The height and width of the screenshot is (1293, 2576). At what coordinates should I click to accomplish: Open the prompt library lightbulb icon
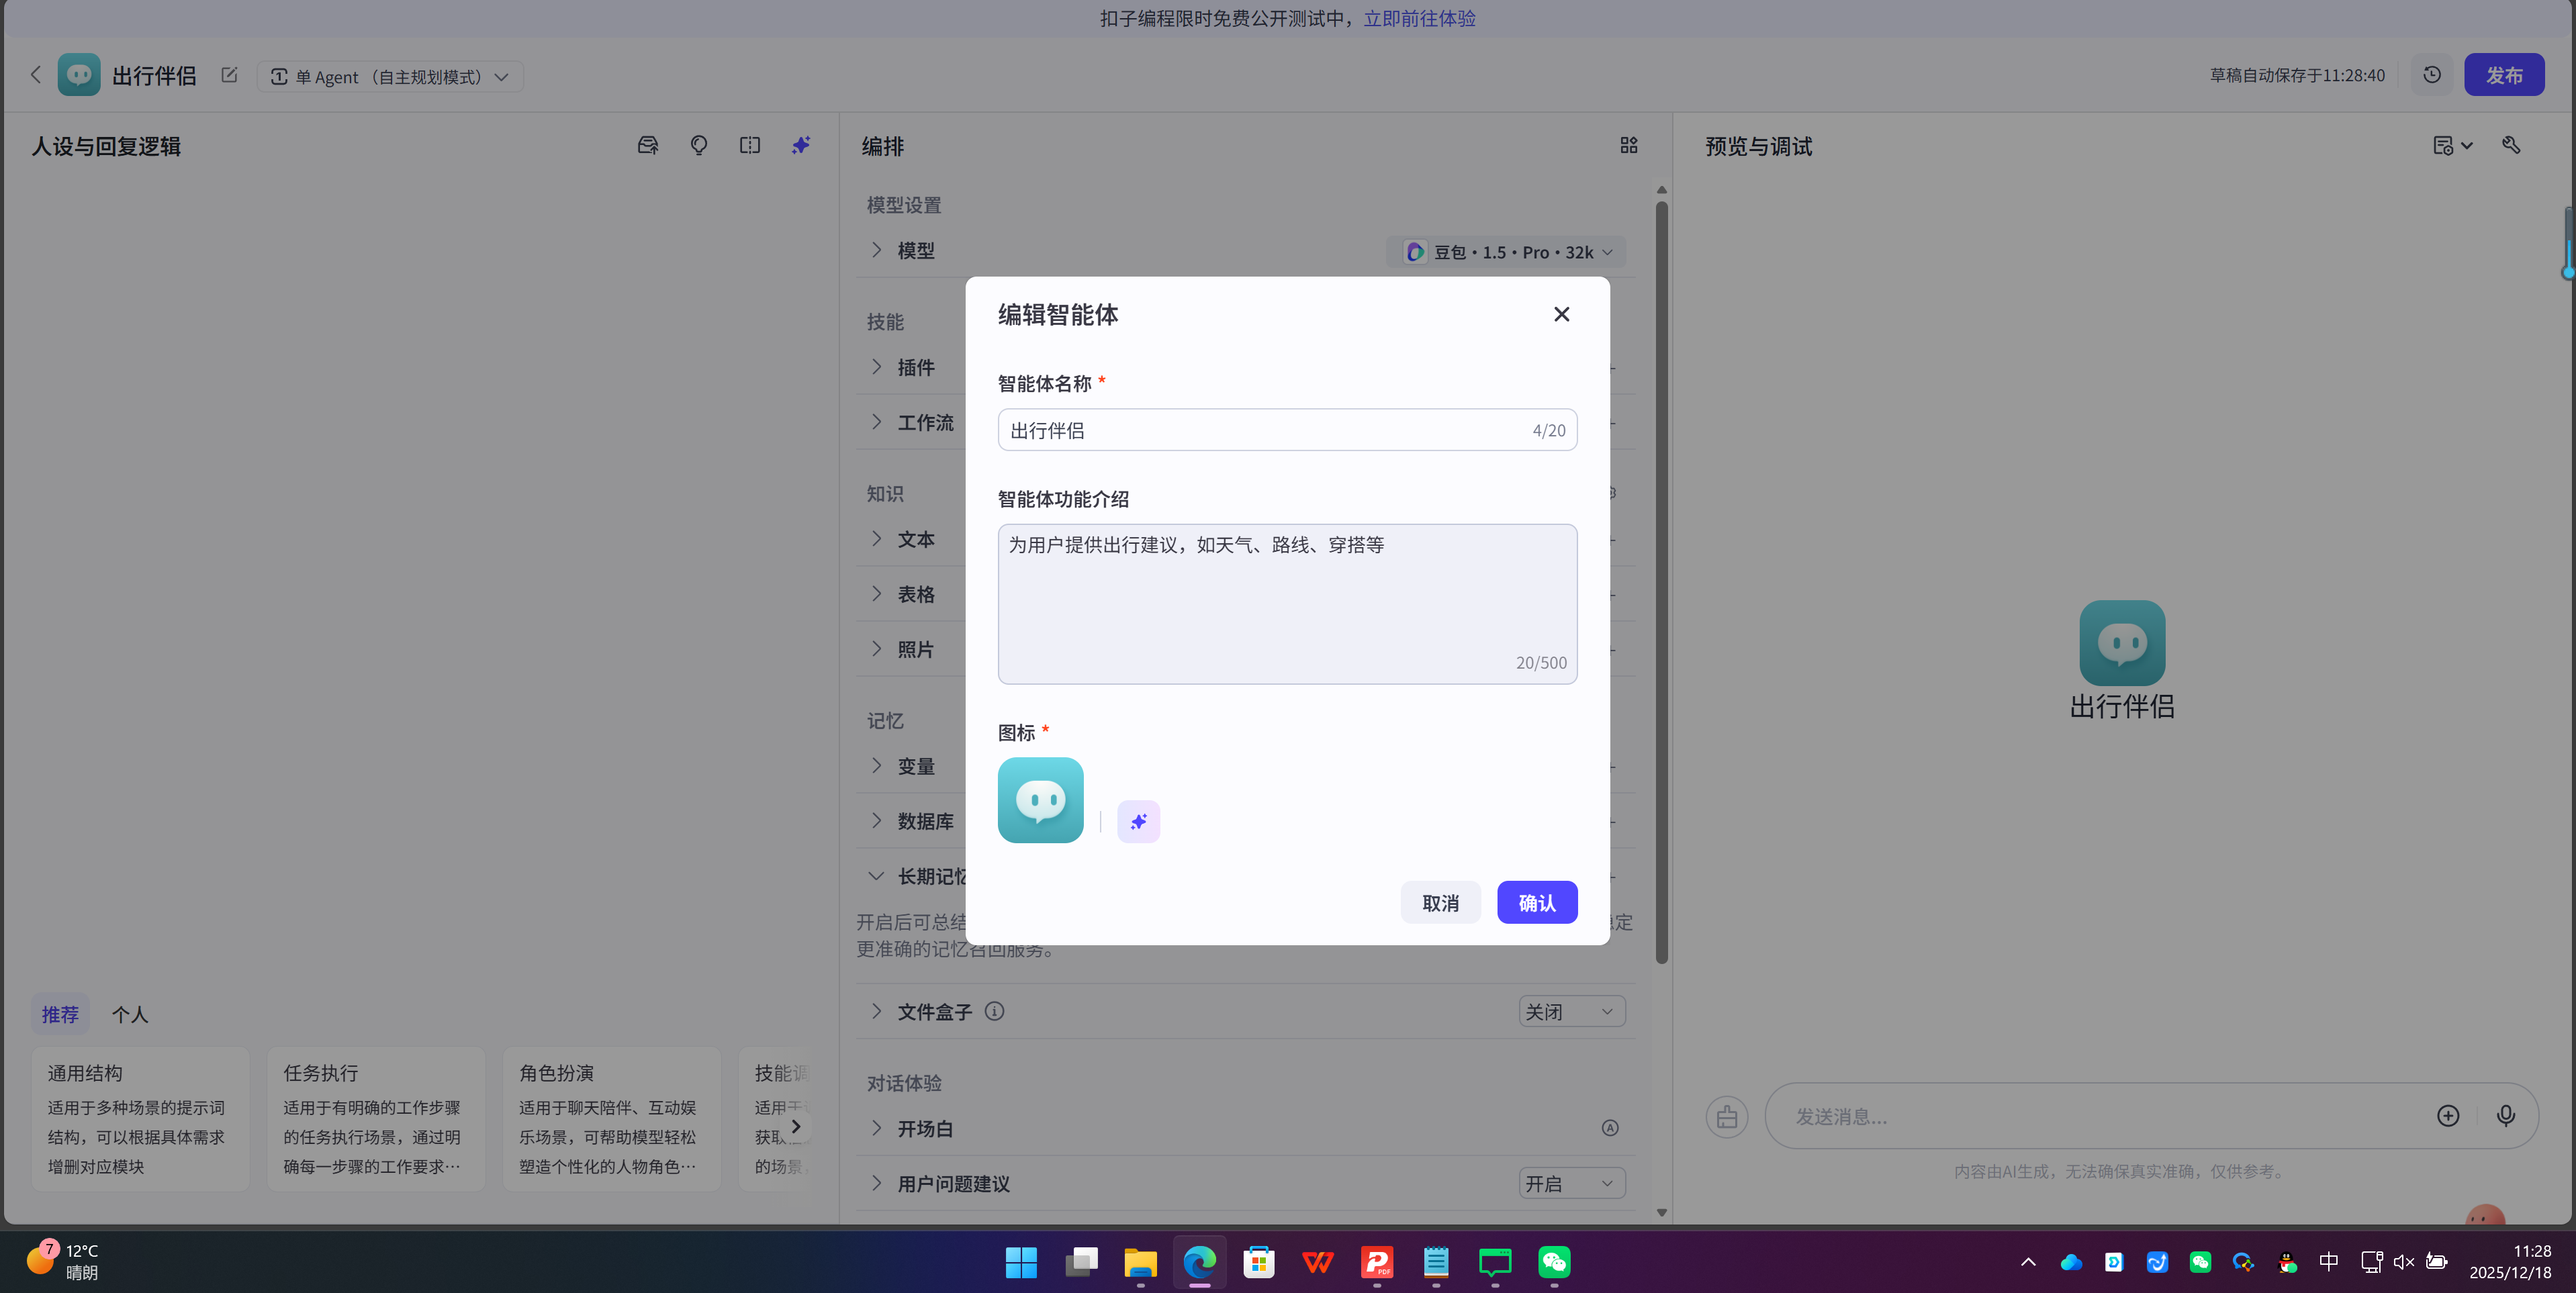point(699,146)
